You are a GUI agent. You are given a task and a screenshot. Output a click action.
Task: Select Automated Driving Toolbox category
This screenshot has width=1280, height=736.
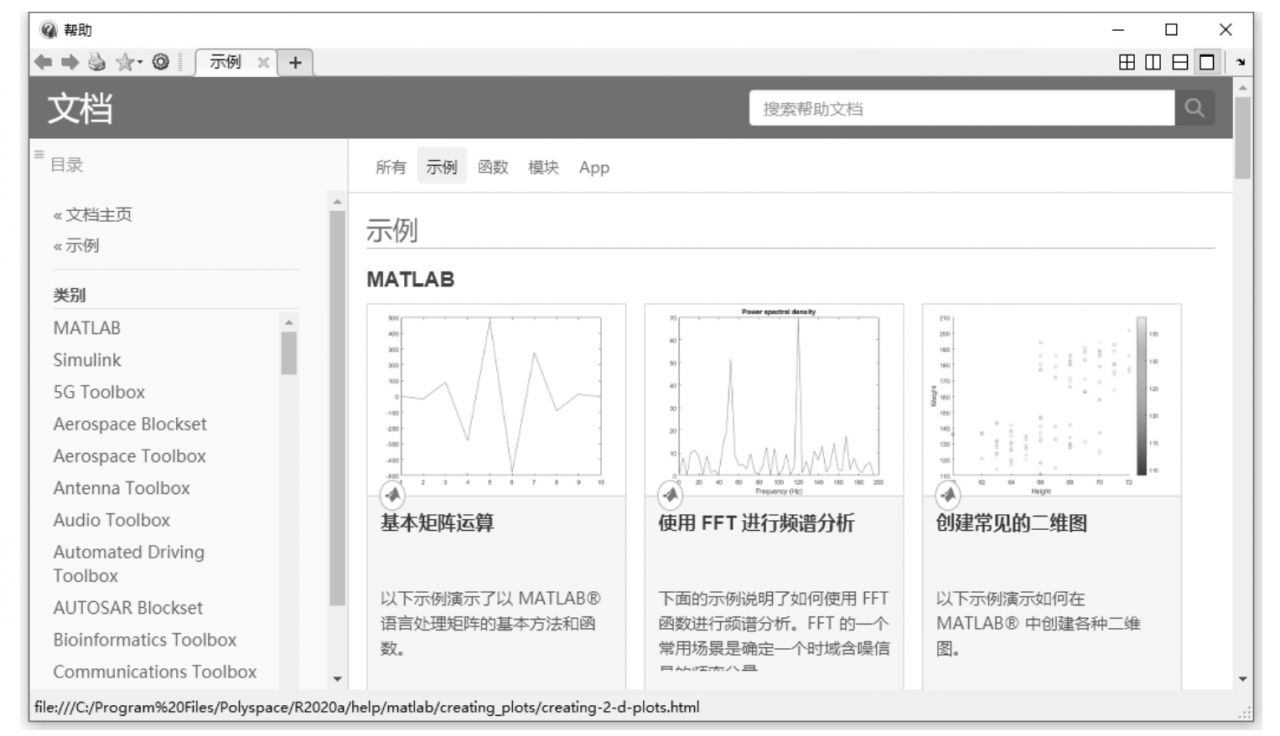point(128,564)
